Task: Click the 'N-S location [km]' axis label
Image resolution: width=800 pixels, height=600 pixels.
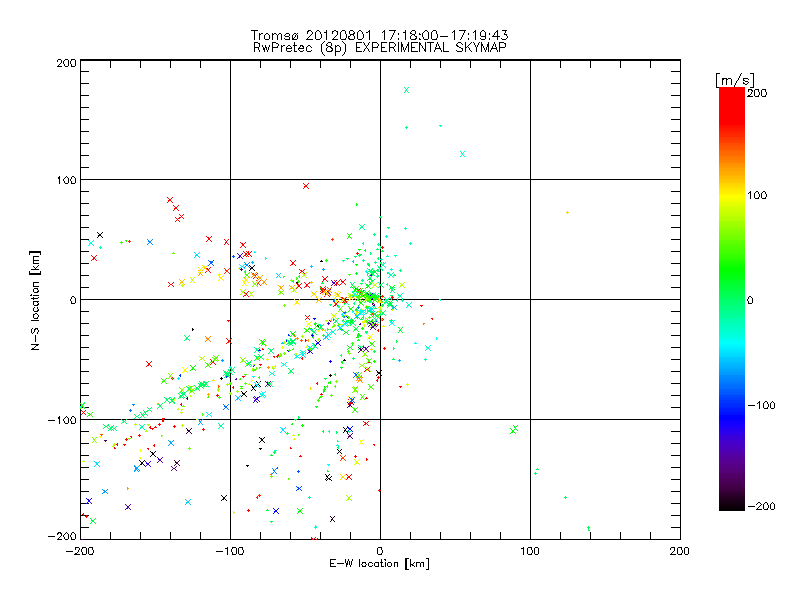Action: click(x=35, y=300)
